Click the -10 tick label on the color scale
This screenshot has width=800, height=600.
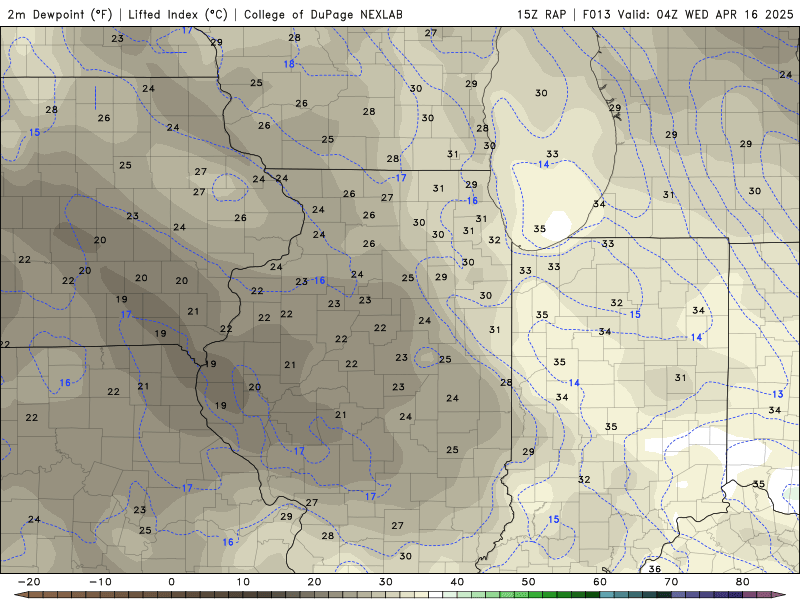pyautogui.click(x=100, y=582)
